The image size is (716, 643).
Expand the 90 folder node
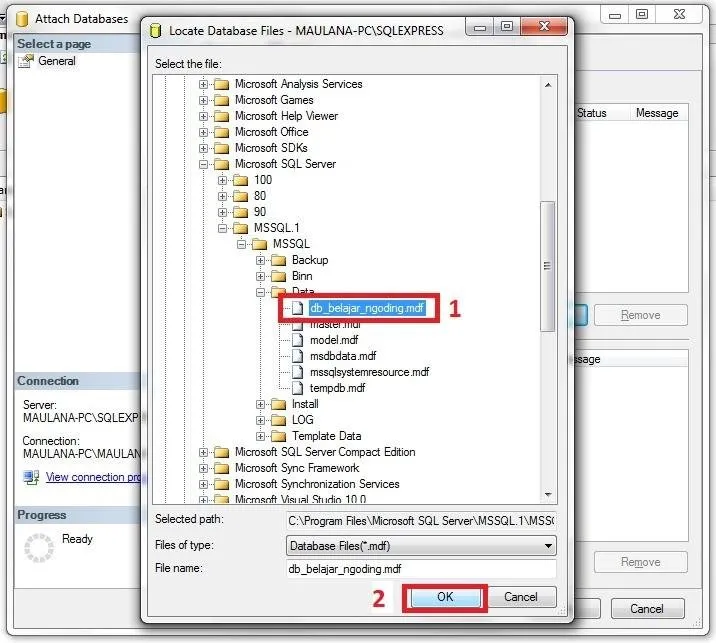click(222, 212)
